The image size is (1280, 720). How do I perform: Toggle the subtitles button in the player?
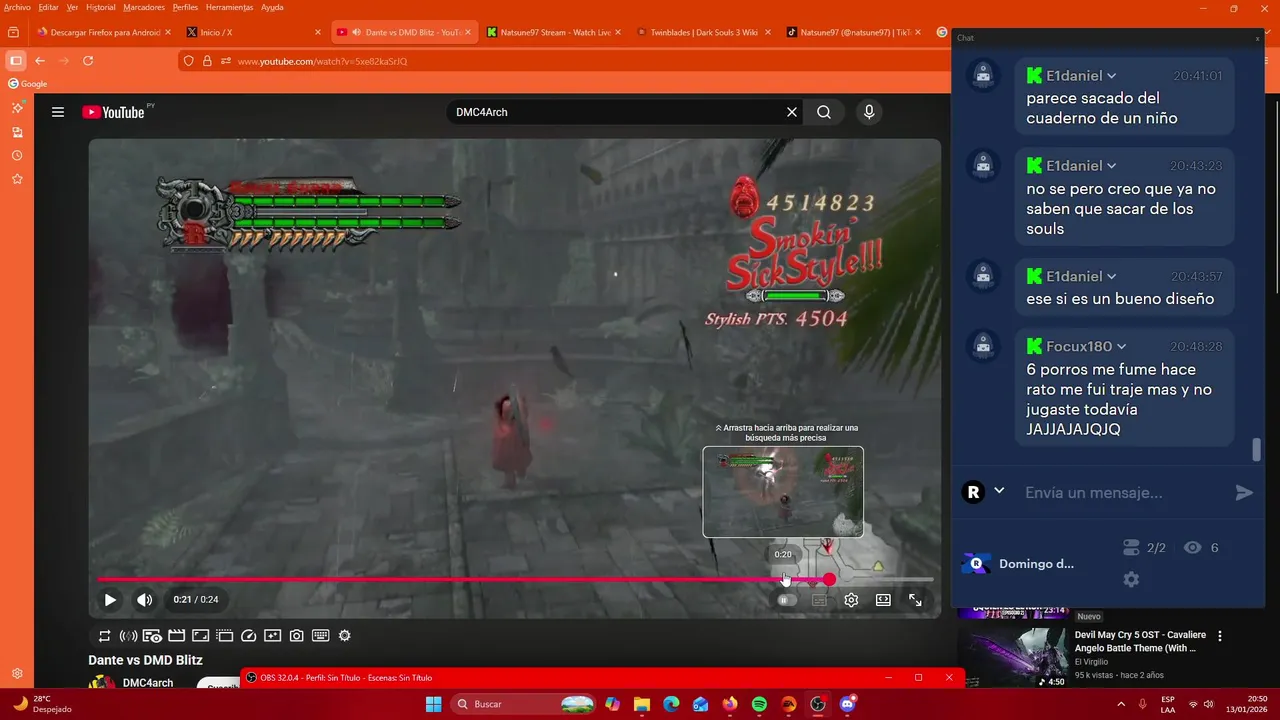[820, 600]
